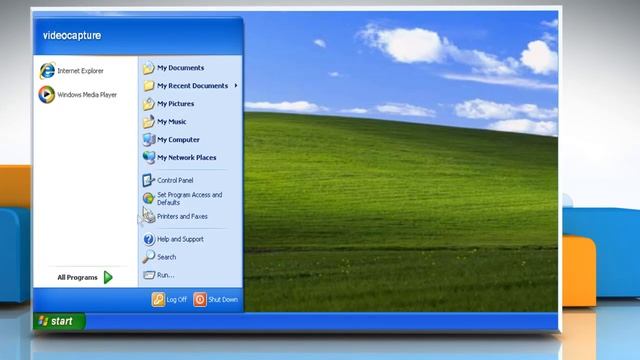Expand My Recent Documents submenu arrow

pyautogui.click(x=236, y=86)
